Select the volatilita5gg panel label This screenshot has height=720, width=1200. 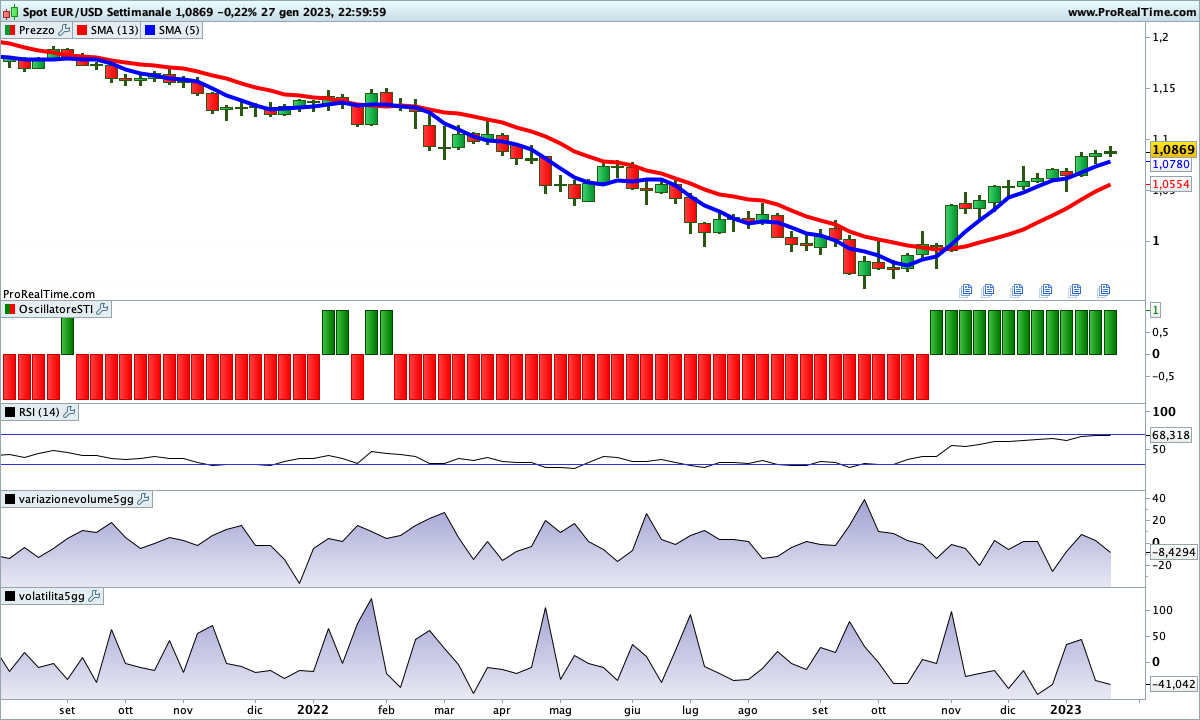pos(52,596)
